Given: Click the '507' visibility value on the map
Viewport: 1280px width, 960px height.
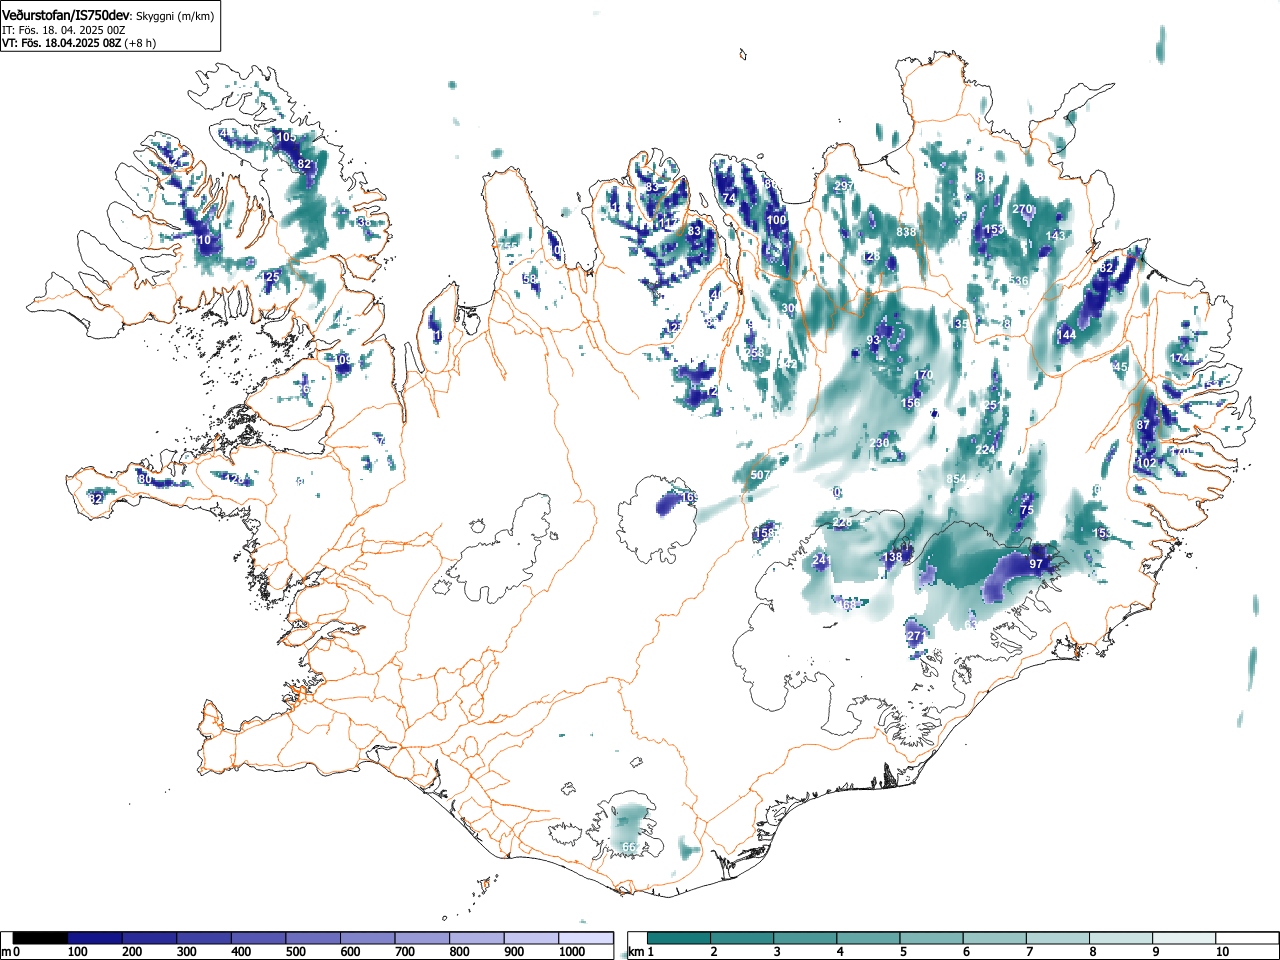Looking at the screenshot, I should 760,475.
